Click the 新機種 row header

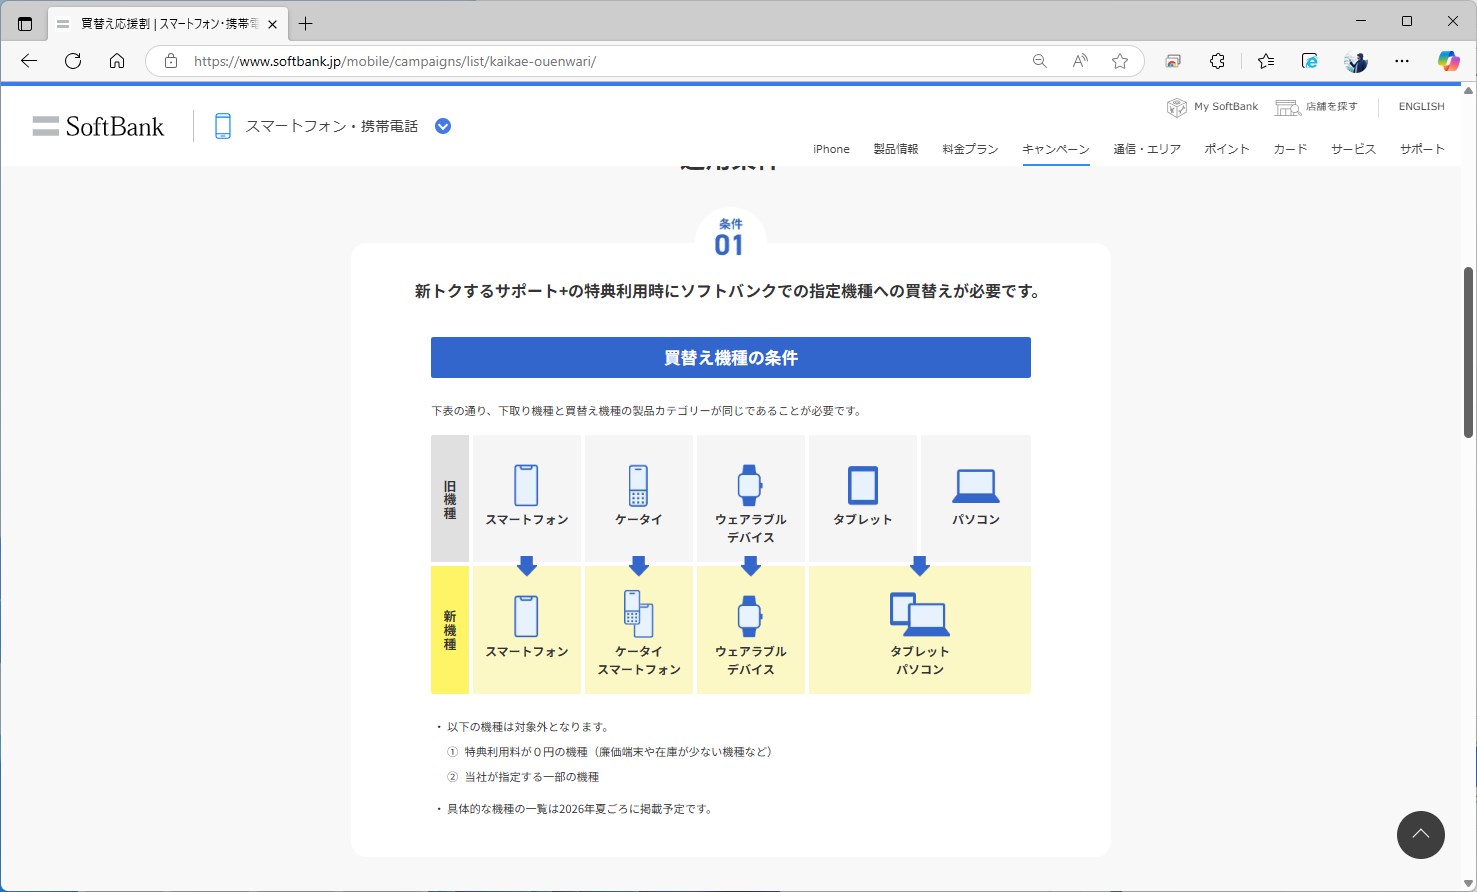click(450, 630)
